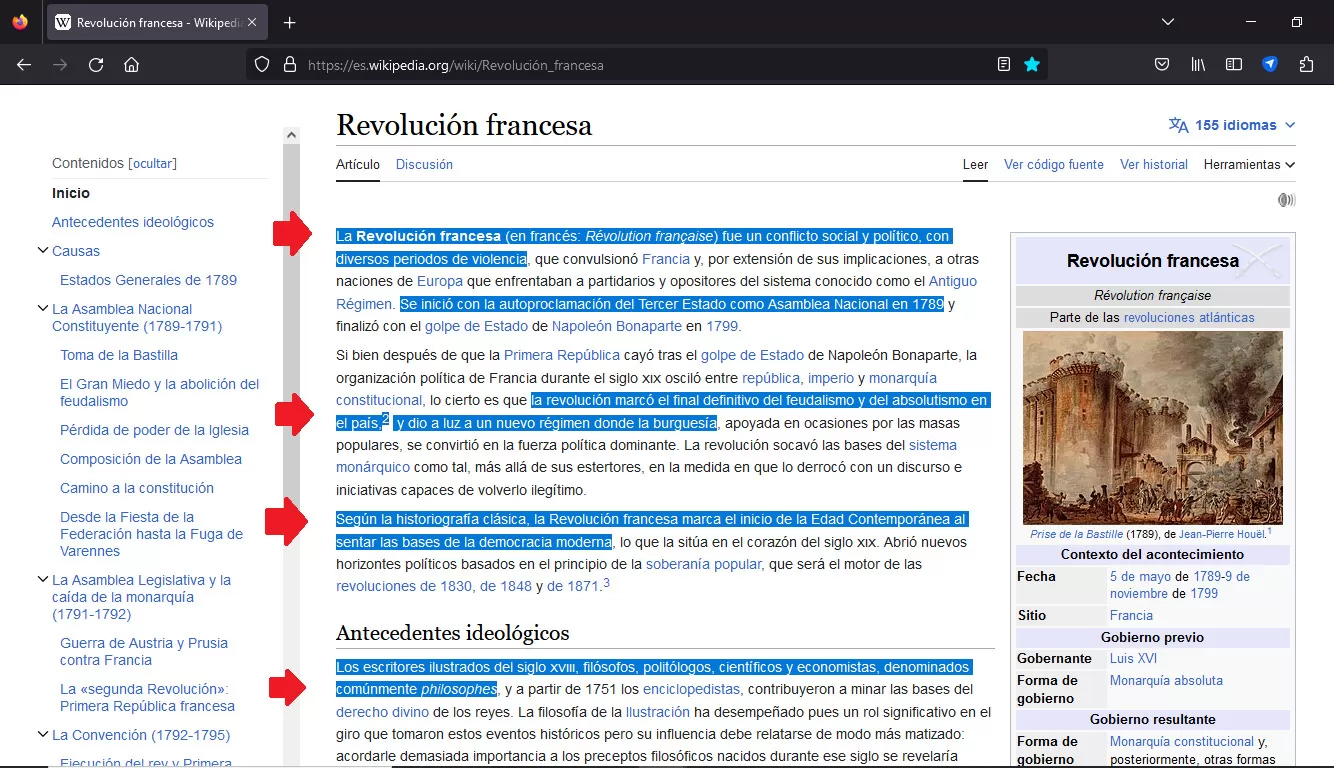This screenshot has height=768, width=1334.
Task: Open El Gran Miedo sidebar entry
Action: [x=159, y=392]
